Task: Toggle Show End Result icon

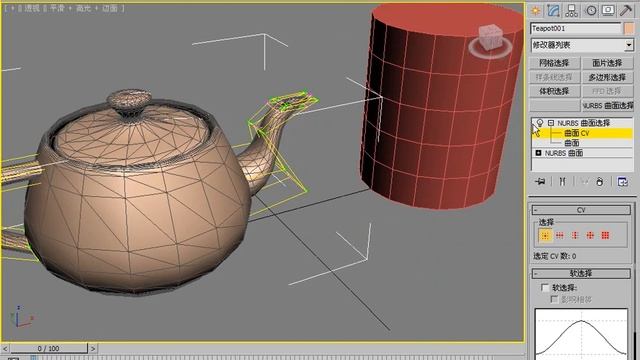Action: click(x=562, y=182)
